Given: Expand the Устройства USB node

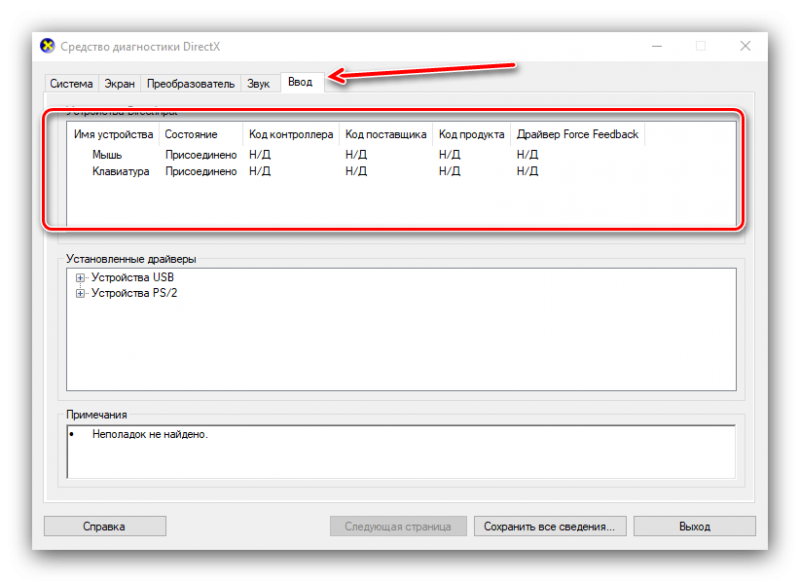Looking at the screenshot, I should [x=80, y=278].
